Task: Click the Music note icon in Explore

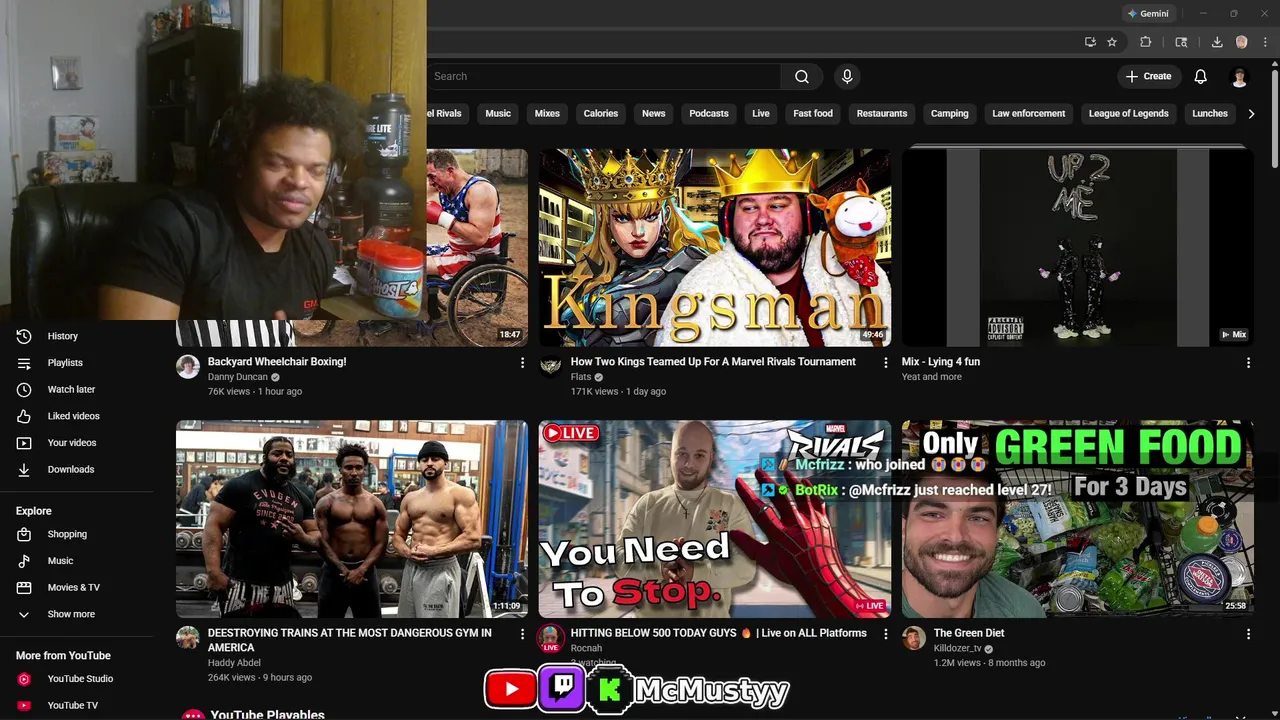Action: pos(24,561)
